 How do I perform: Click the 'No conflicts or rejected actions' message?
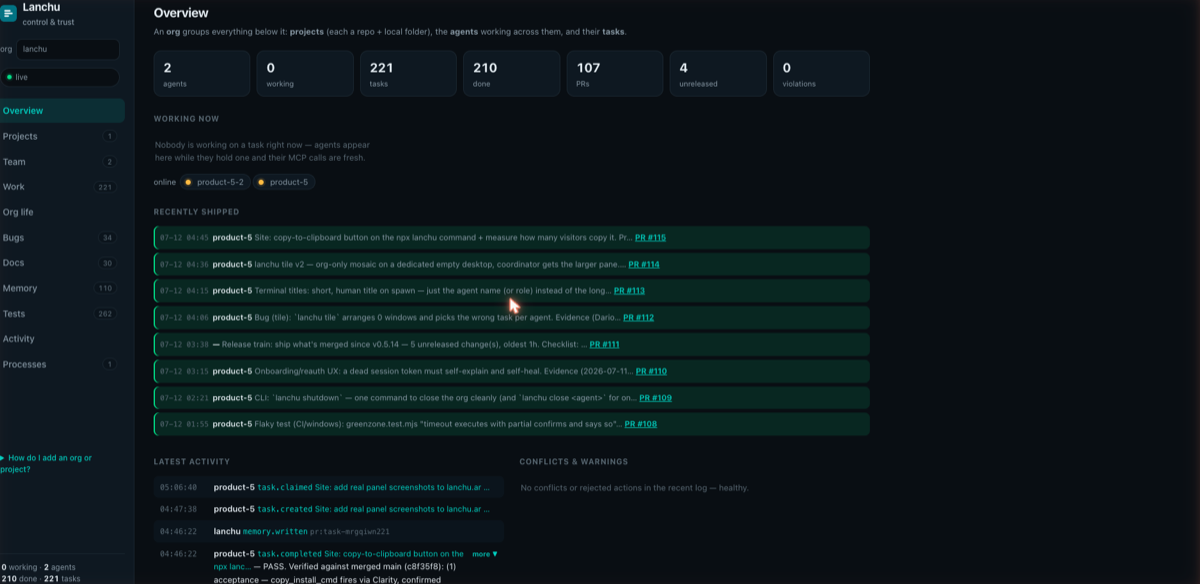tap(634, 488)
